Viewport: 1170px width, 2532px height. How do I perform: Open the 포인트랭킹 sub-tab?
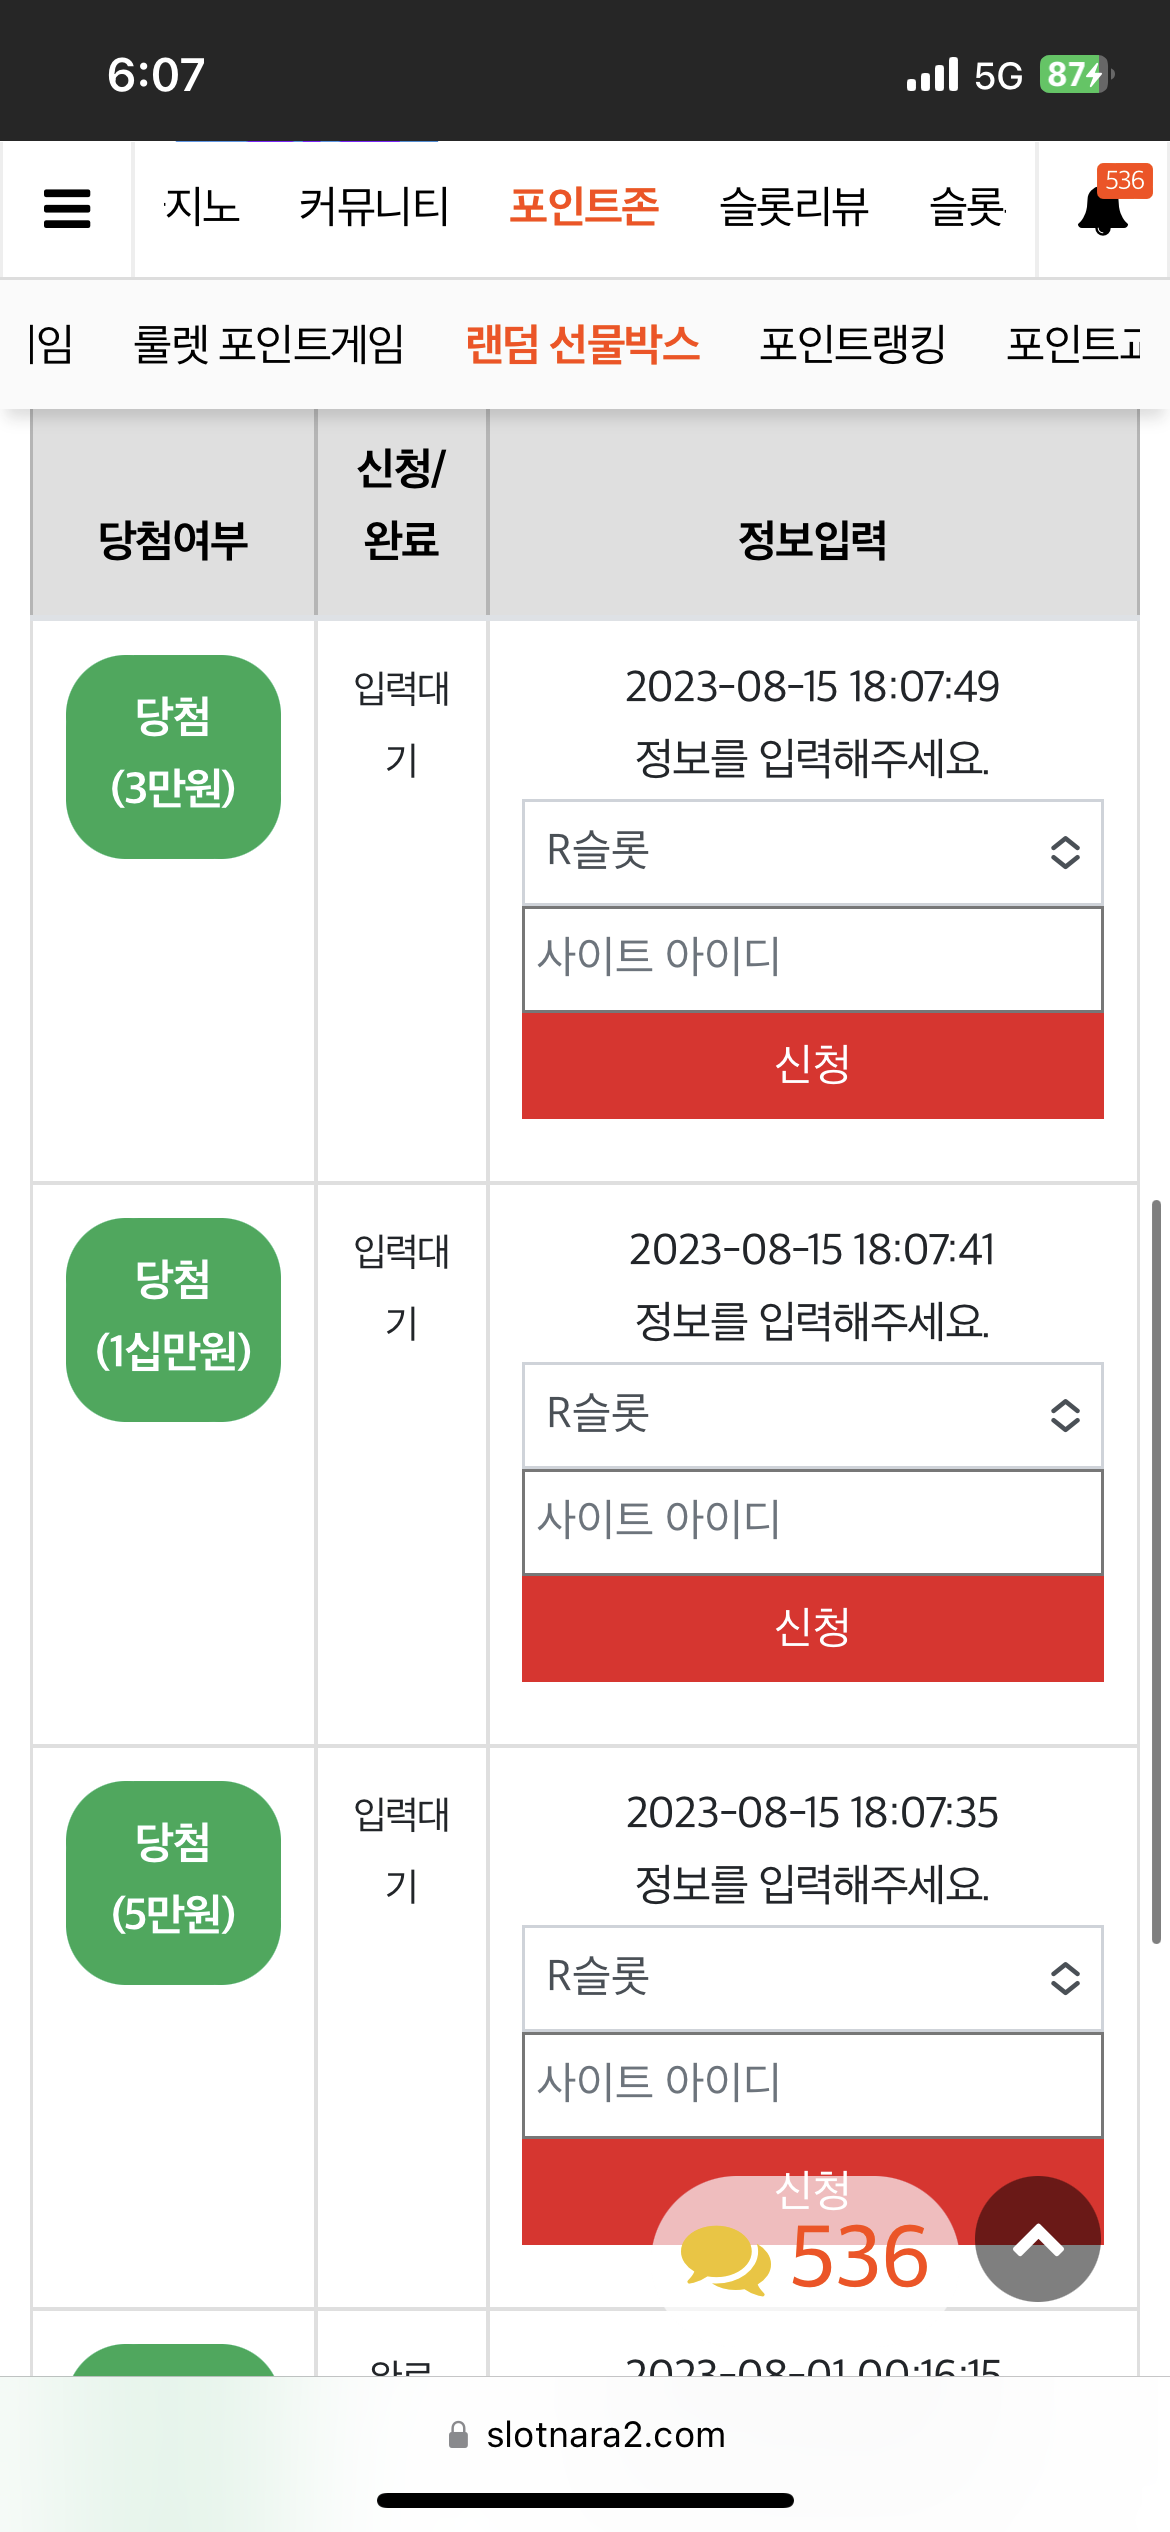point(852,344)
